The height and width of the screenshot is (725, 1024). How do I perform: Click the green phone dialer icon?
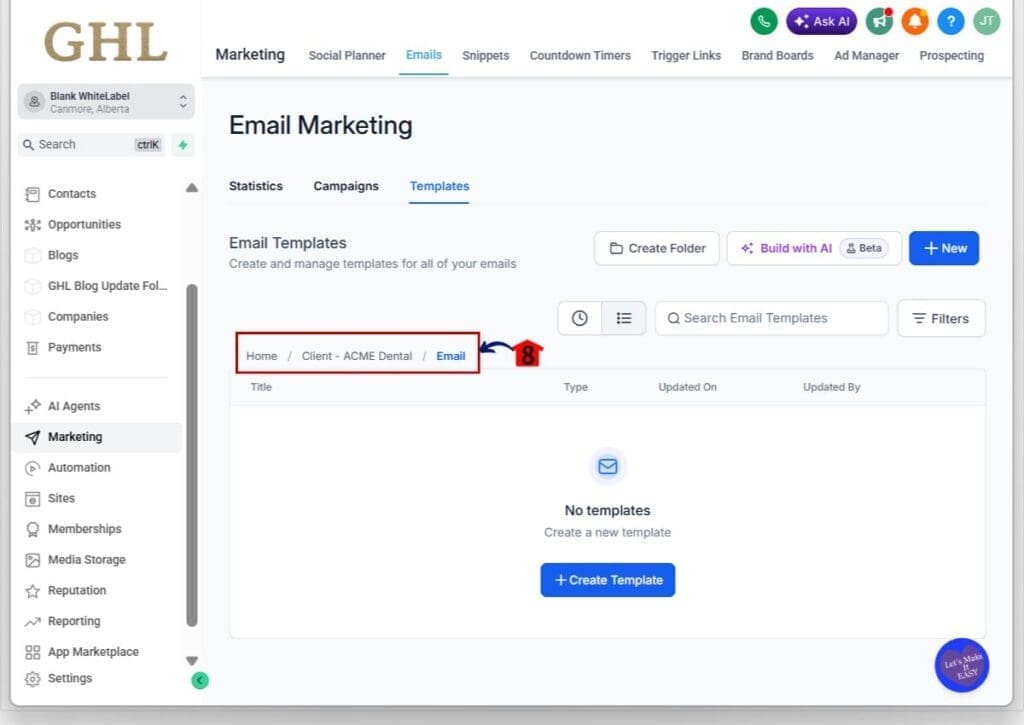(x=764, y=21)
